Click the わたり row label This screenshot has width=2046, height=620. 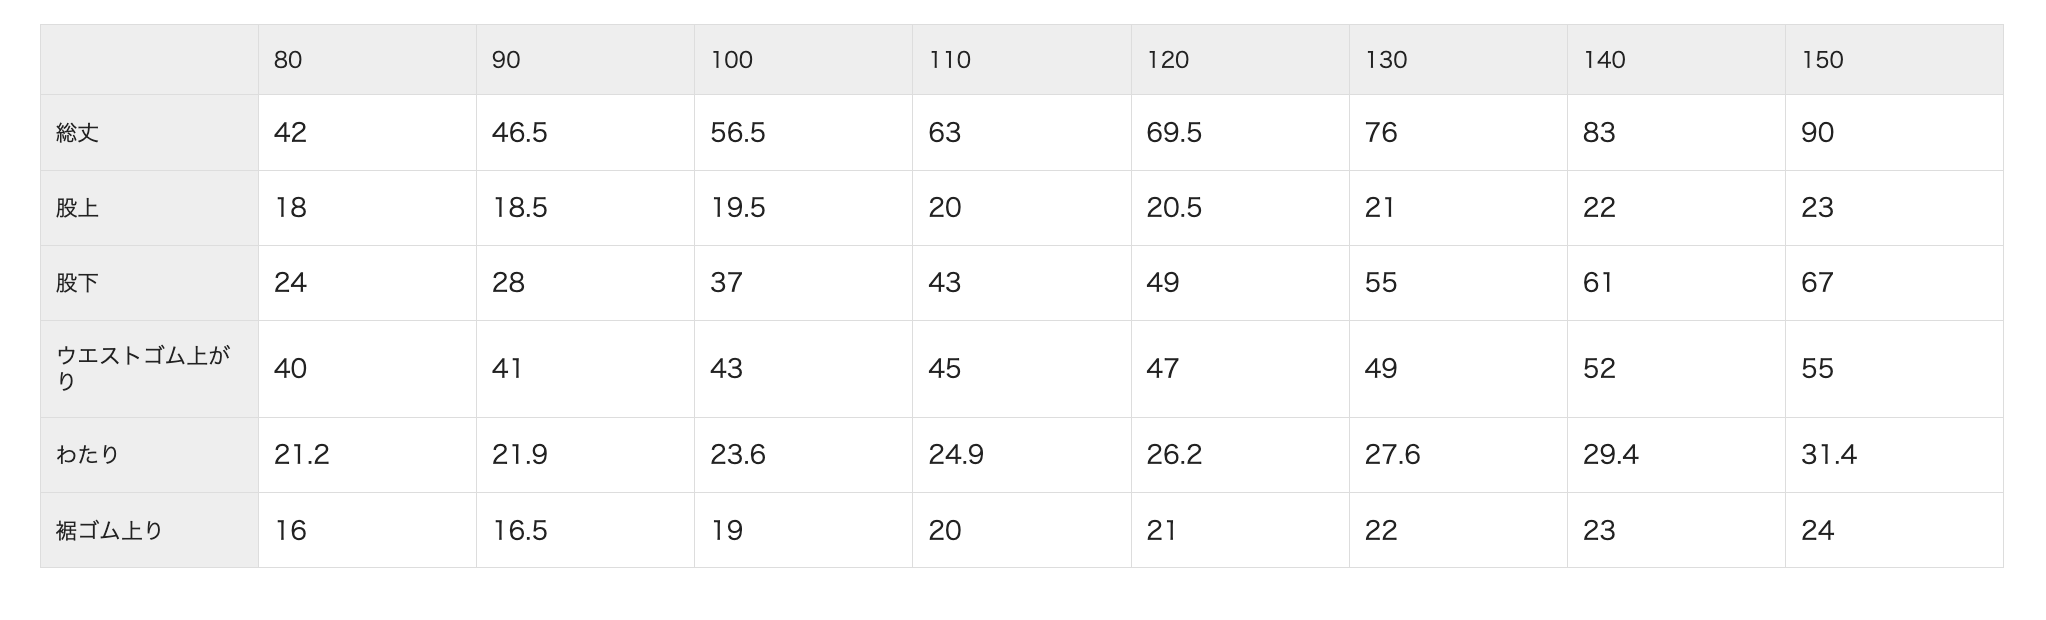tap(88, 455)
